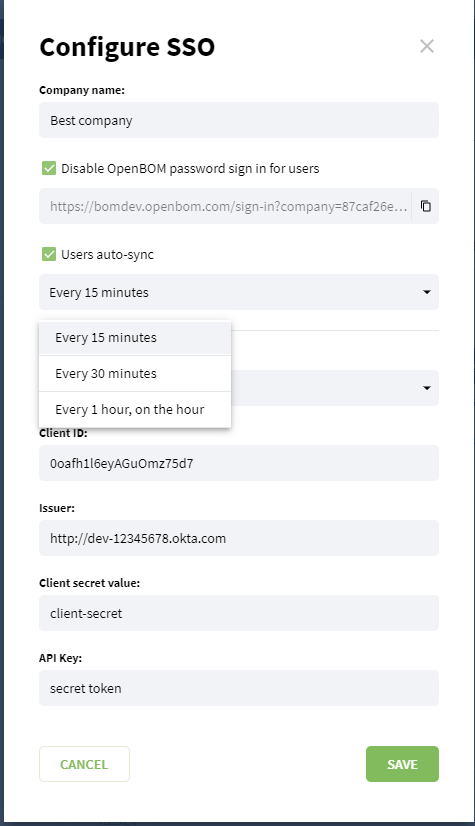Toggle the Users auto-sync checkbox
The image size is (475, 826).
(49, 254)
